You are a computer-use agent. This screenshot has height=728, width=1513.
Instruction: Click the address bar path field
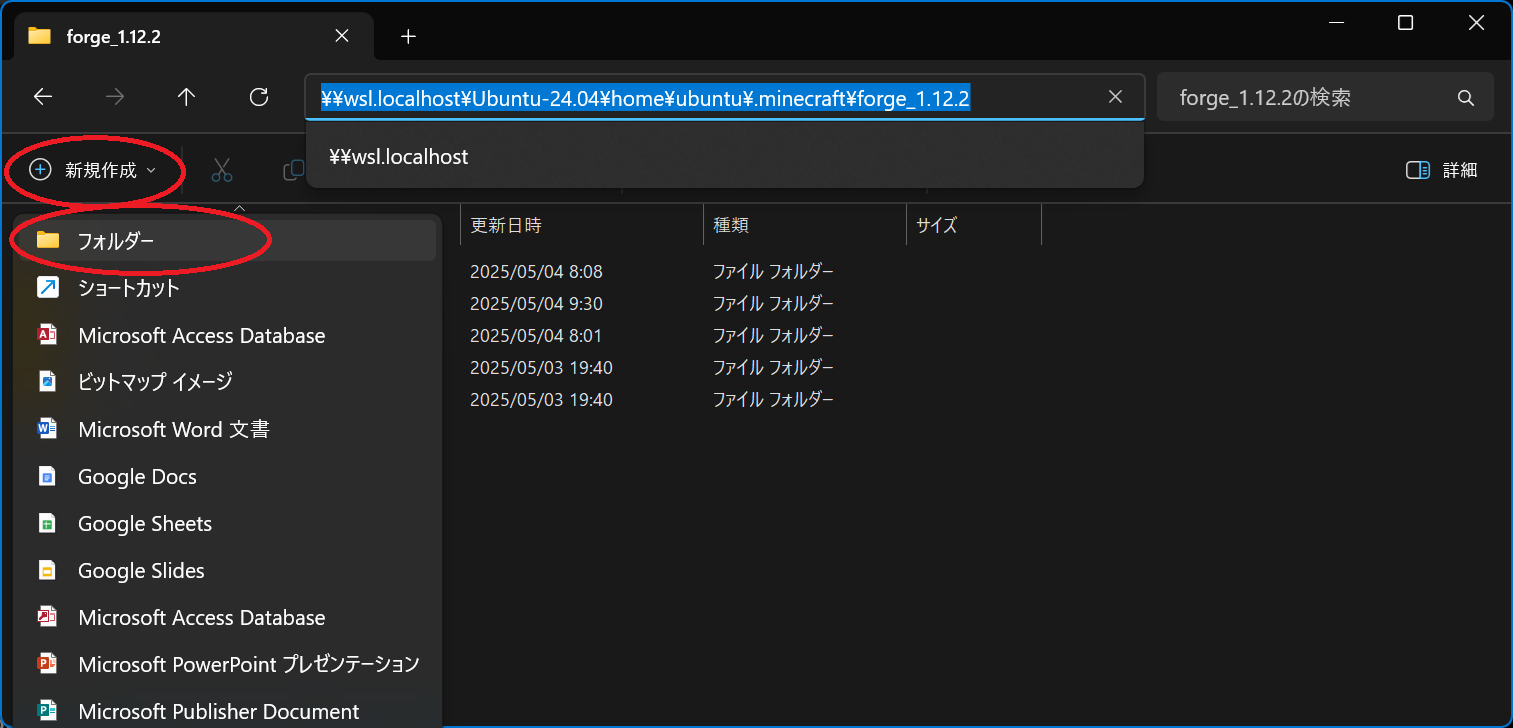click(725, 97)
